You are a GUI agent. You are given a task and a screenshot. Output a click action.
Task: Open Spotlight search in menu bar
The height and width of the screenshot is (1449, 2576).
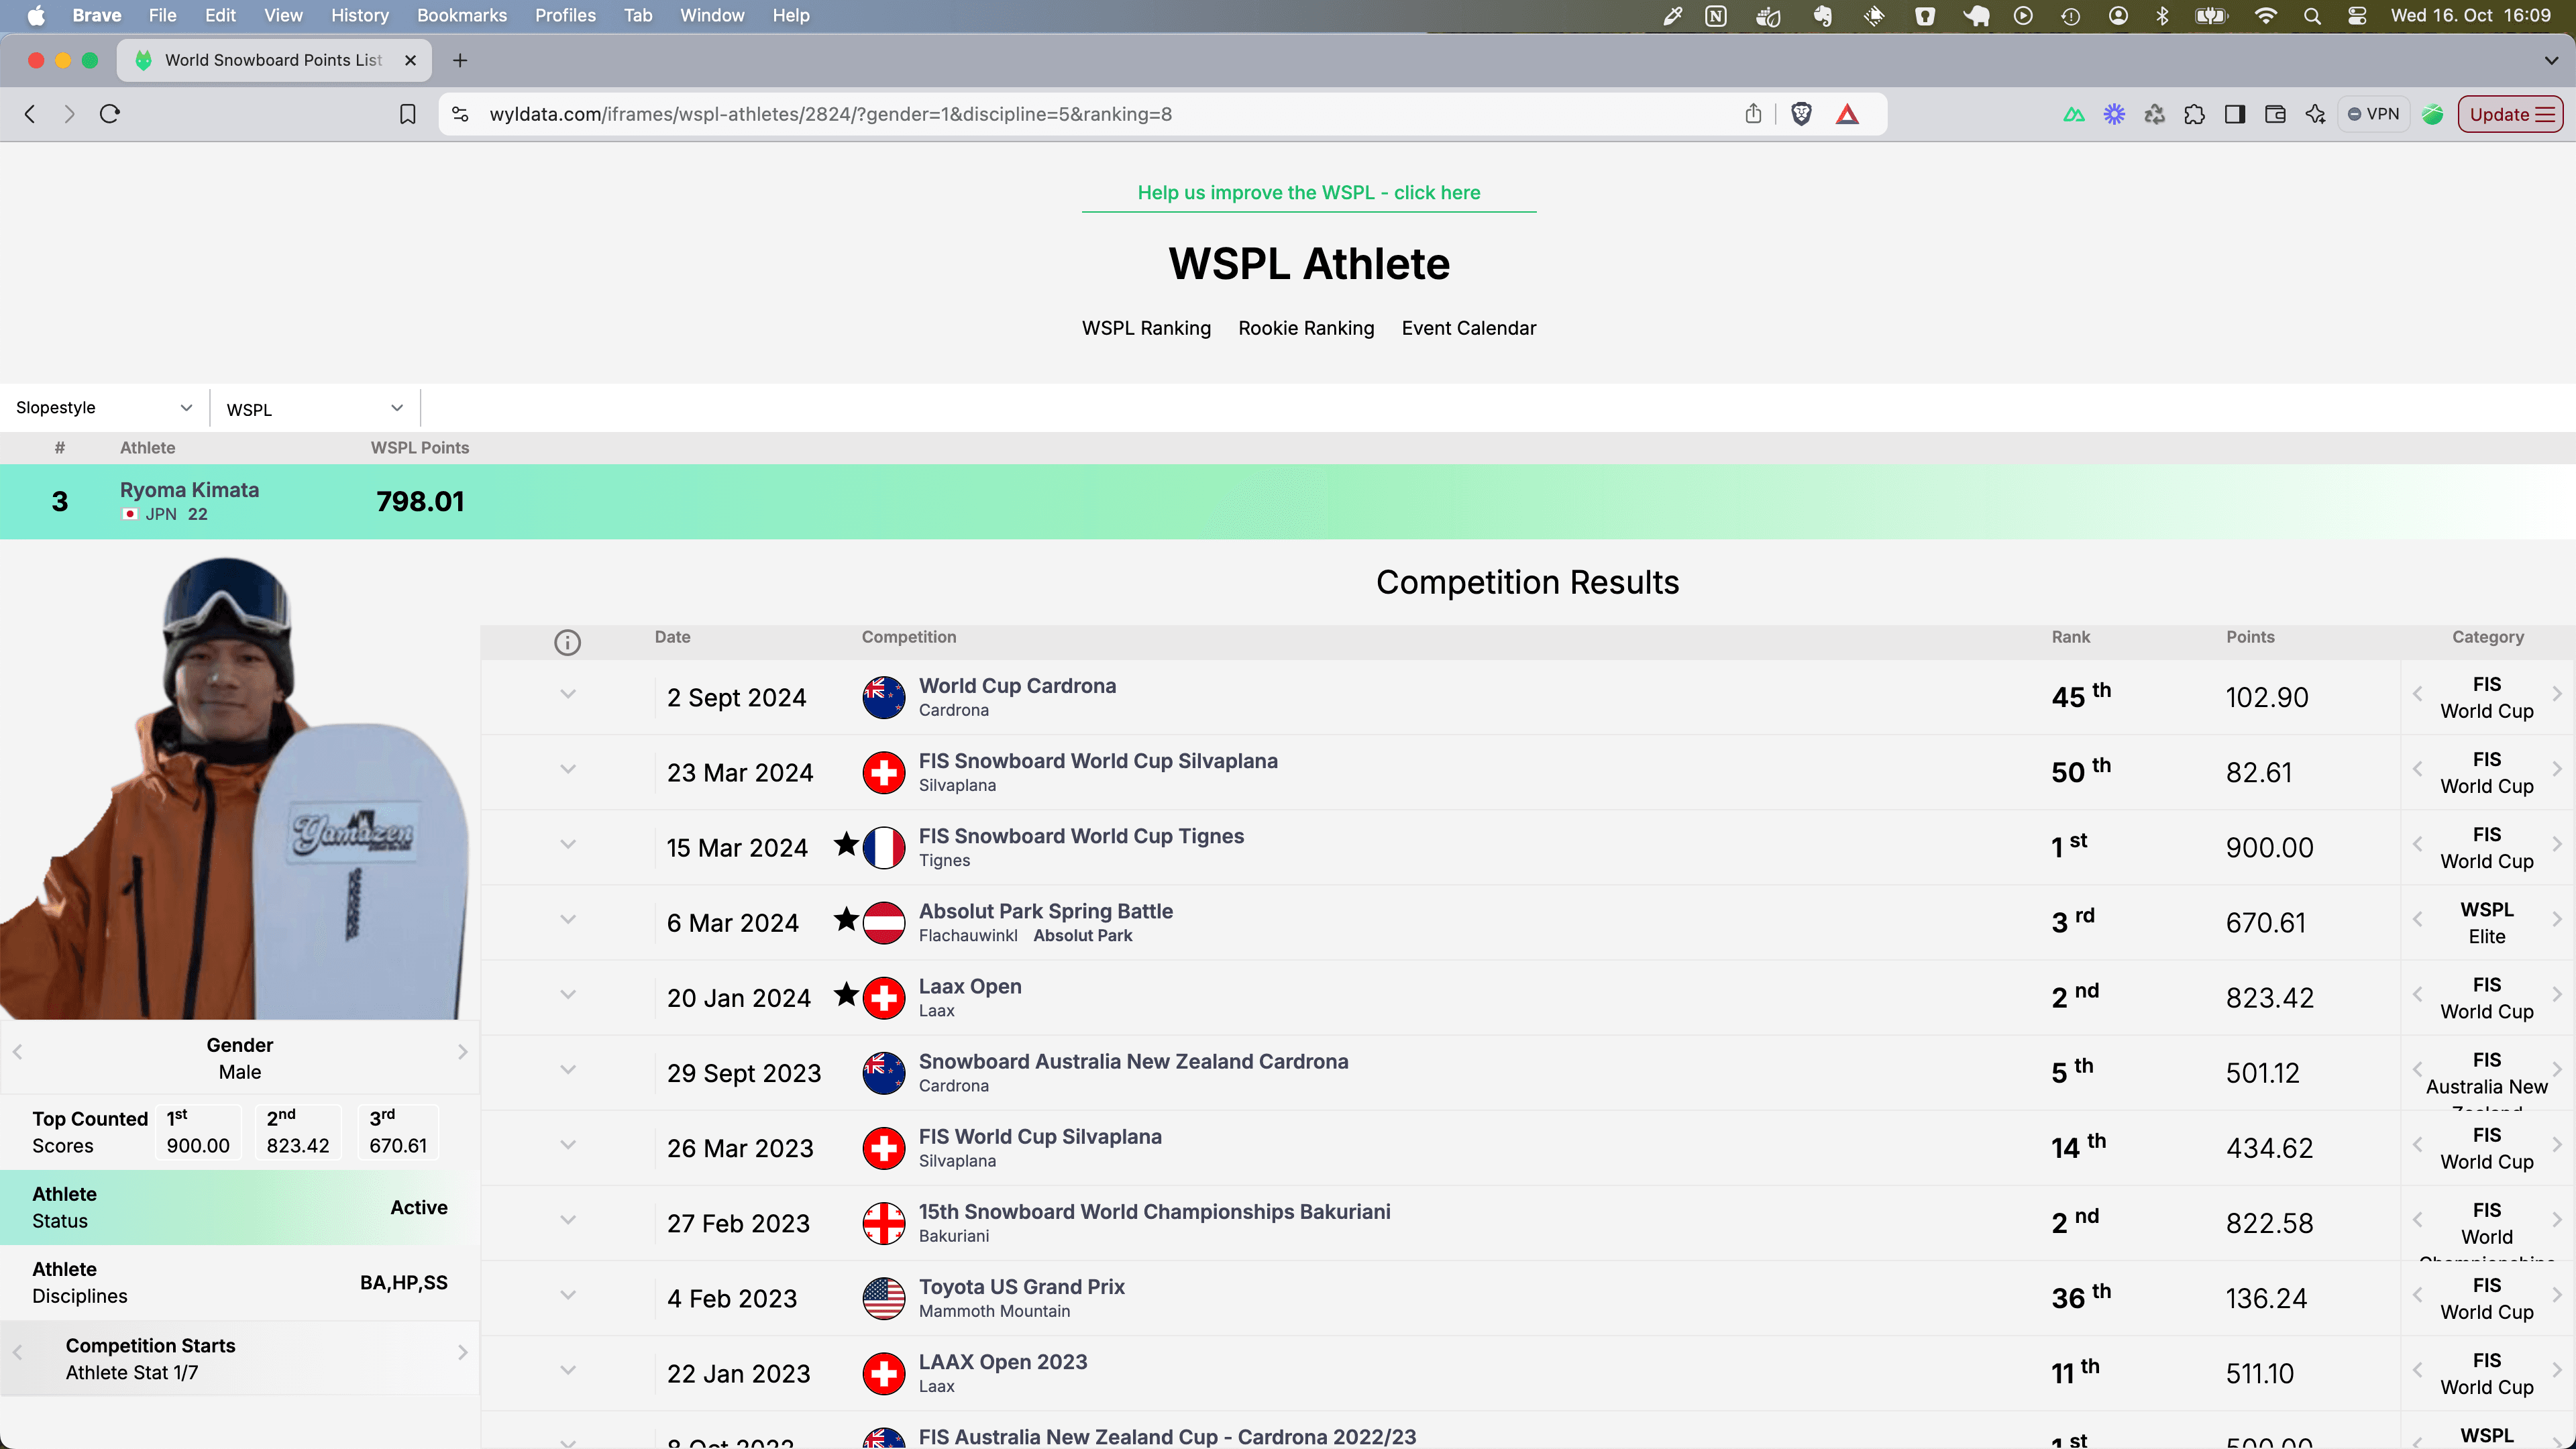(x=2312, y=15)
